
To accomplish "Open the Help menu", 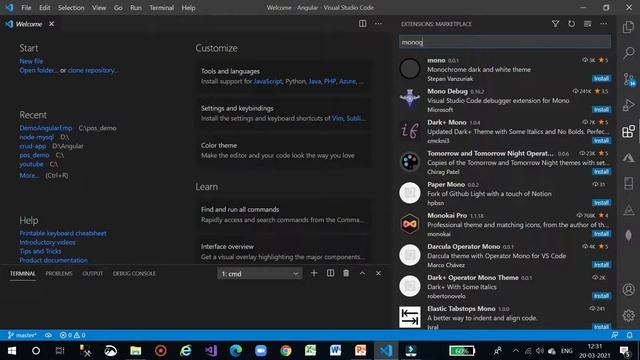I will click(188, 8).
